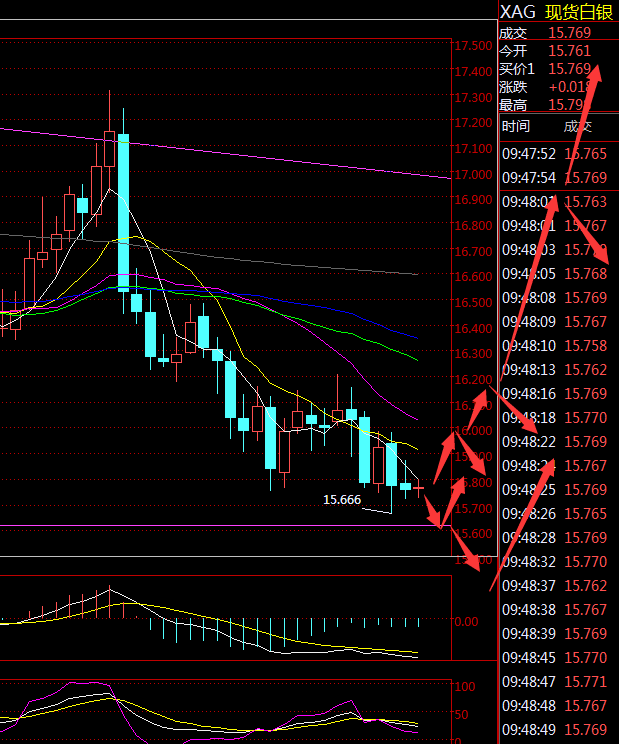Click the 现货白银 instrument name
The width and height of the screenshot is (619, 744).
tap(579, 11)
